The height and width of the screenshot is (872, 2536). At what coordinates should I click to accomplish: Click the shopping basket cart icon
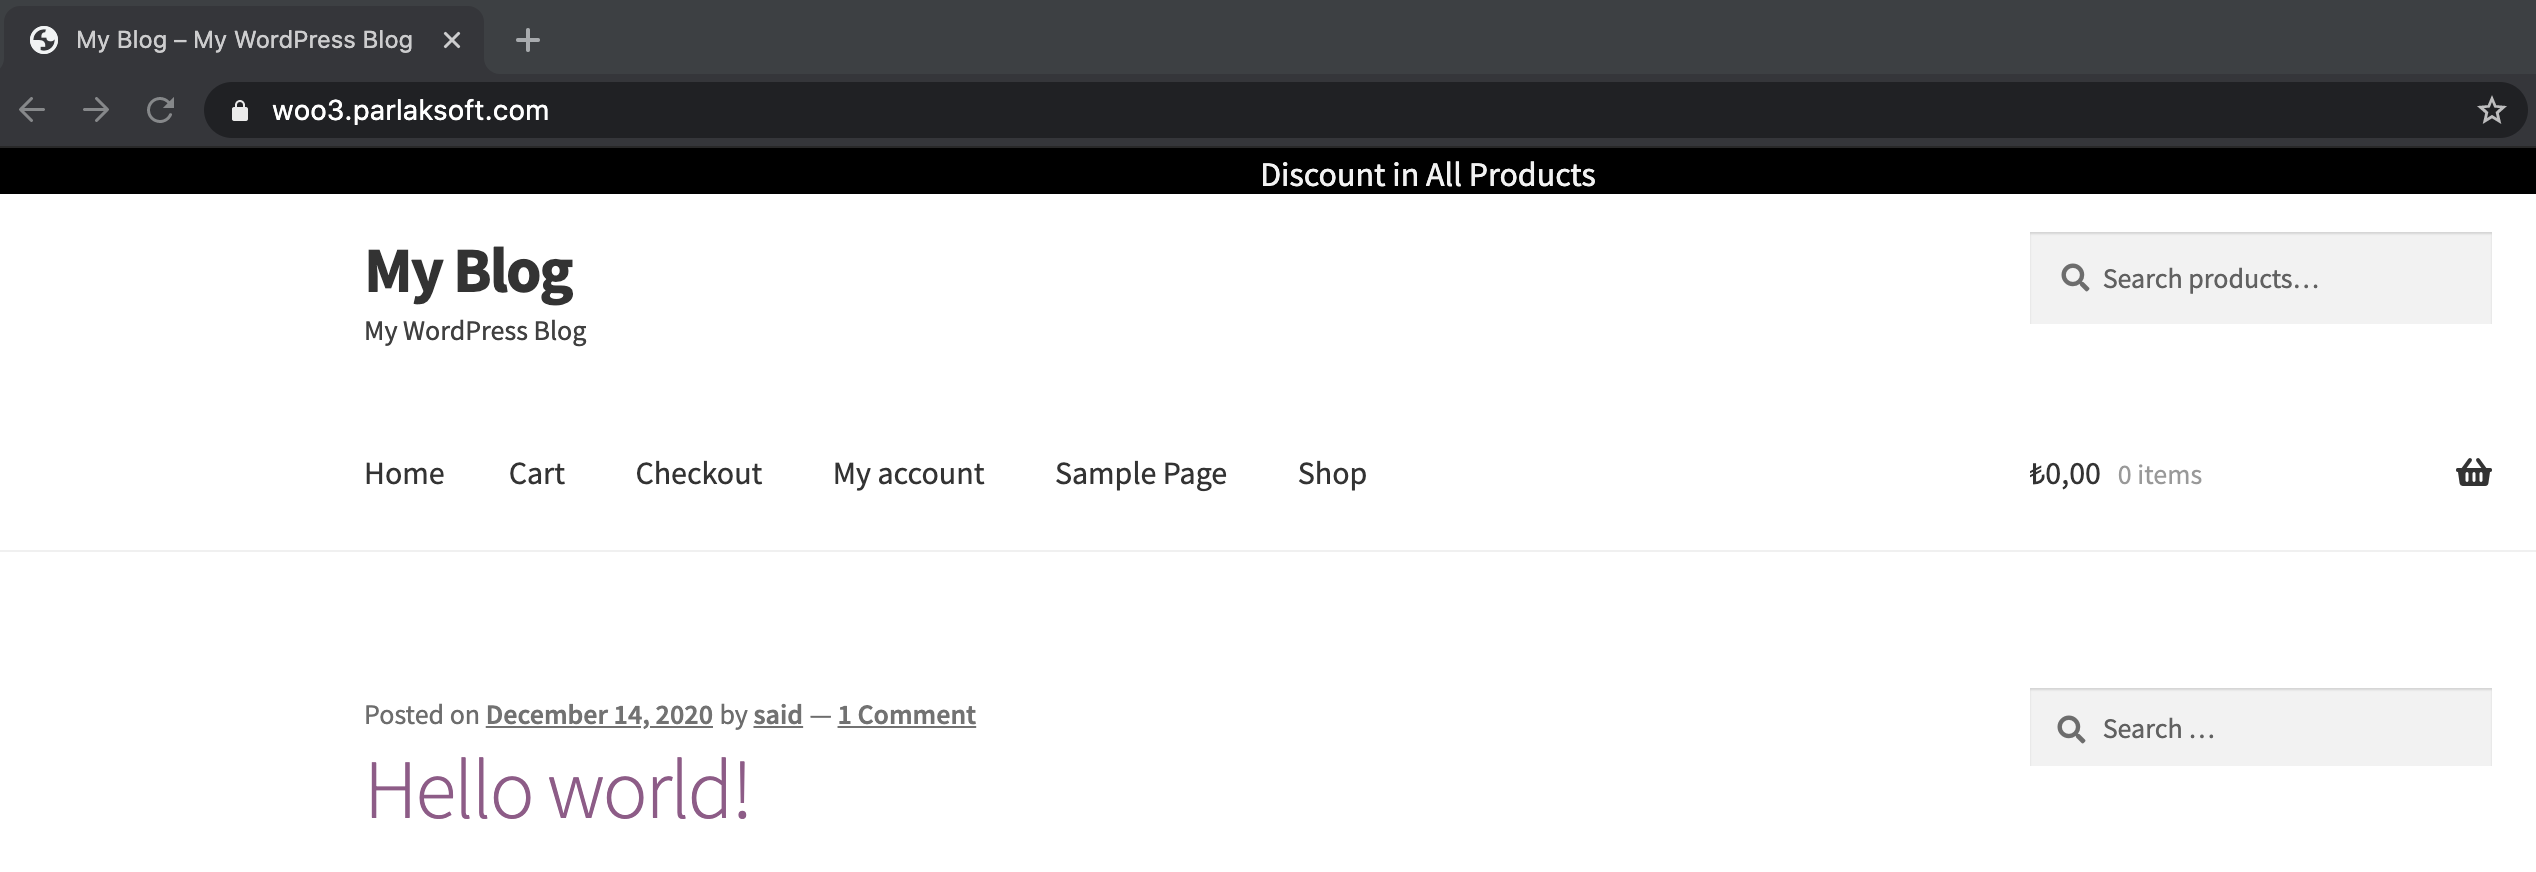[2474, 472]
